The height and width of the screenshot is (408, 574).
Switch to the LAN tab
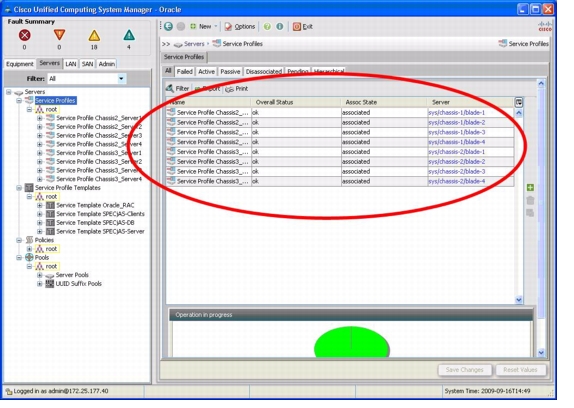pyautogui.click(x=71, y=64)
